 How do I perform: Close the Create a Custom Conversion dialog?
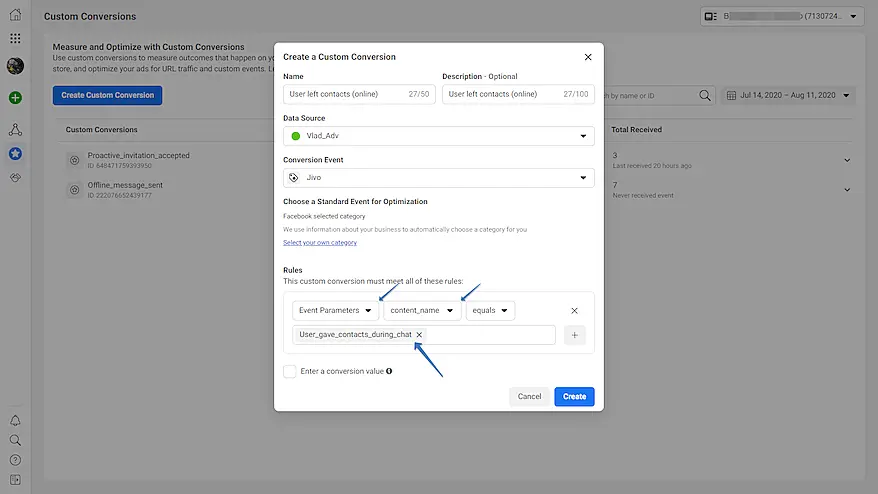coord(588,57)
